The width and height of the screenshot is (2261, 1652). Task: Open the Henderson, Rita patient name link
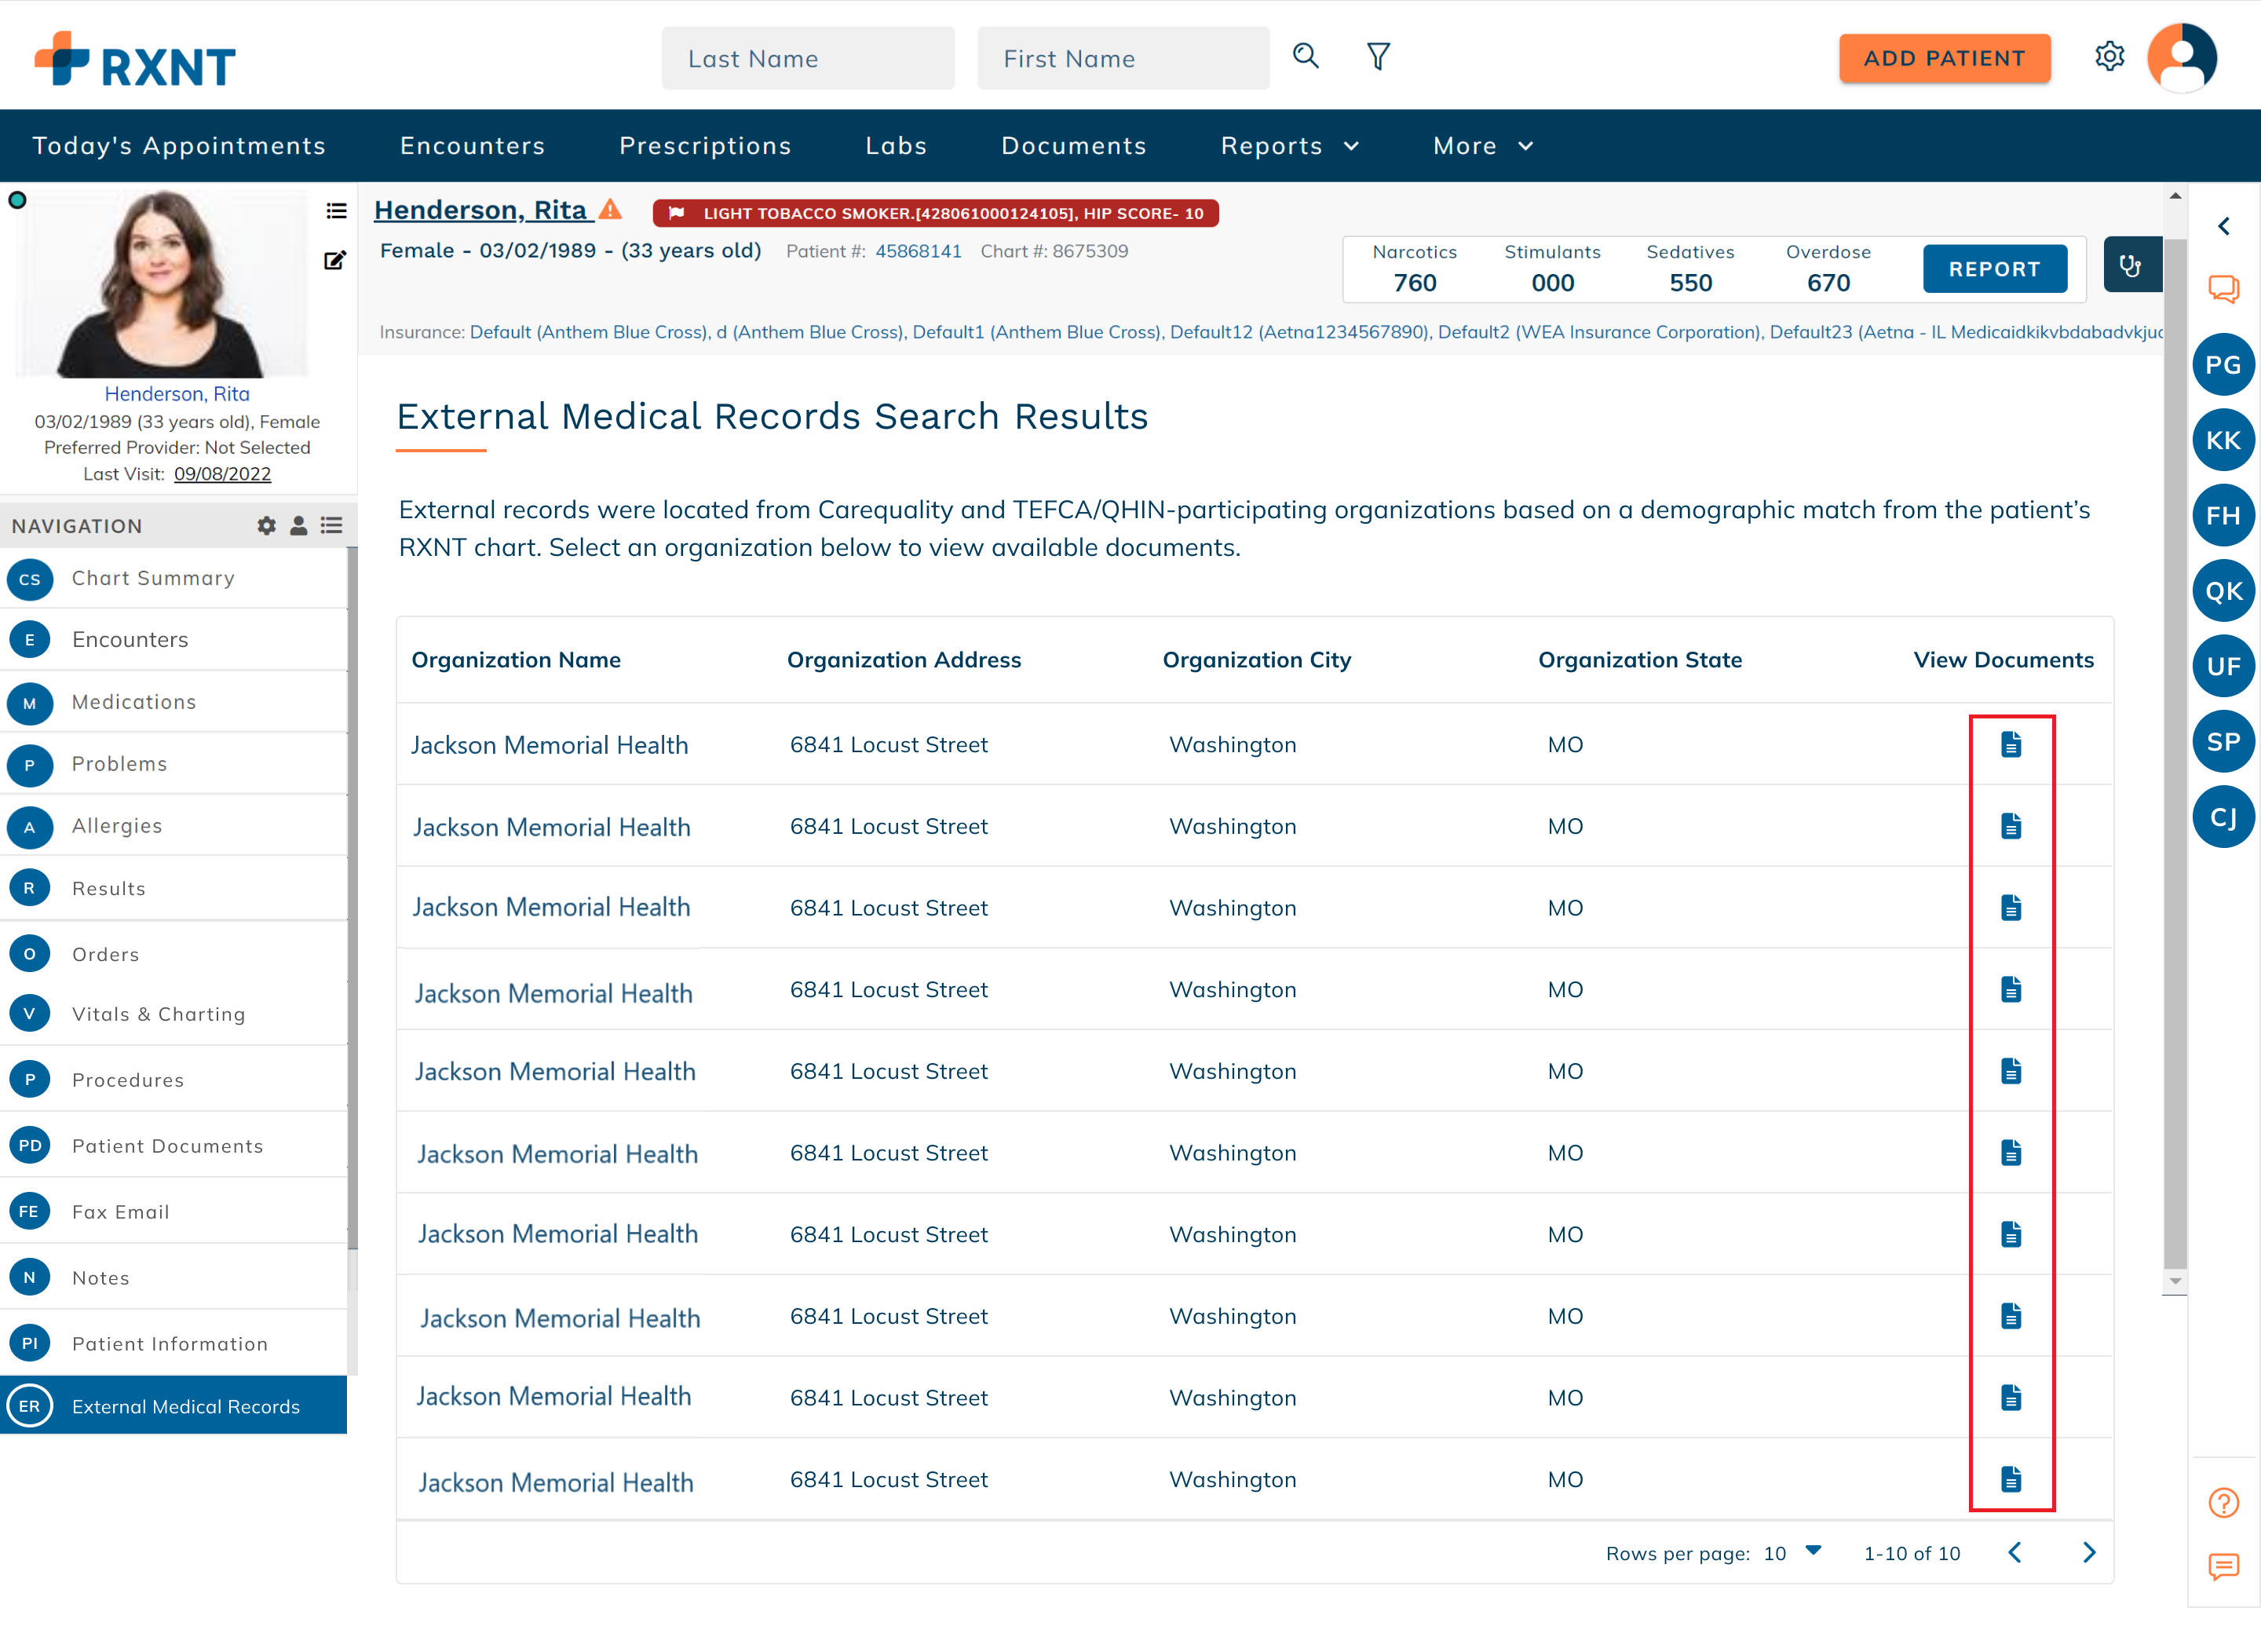pyautogui.click(x=480, y=210)
